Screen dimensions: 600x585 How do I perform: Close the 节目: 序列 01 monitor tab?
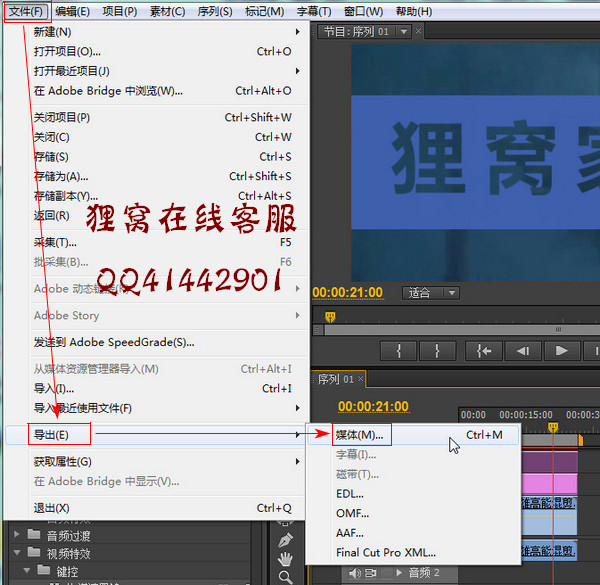418,31
